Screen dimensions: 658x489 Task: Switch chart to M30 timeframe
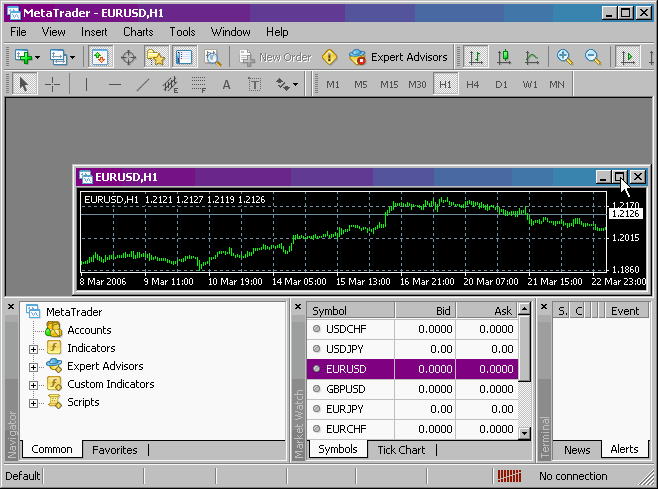point(417,84)
